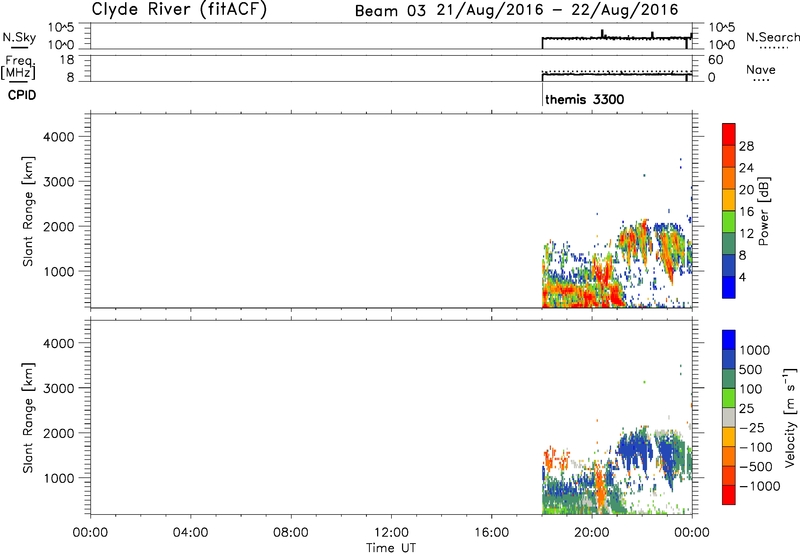Click the "10^5" tick beside the N.Sky label

tap(61, 28)
